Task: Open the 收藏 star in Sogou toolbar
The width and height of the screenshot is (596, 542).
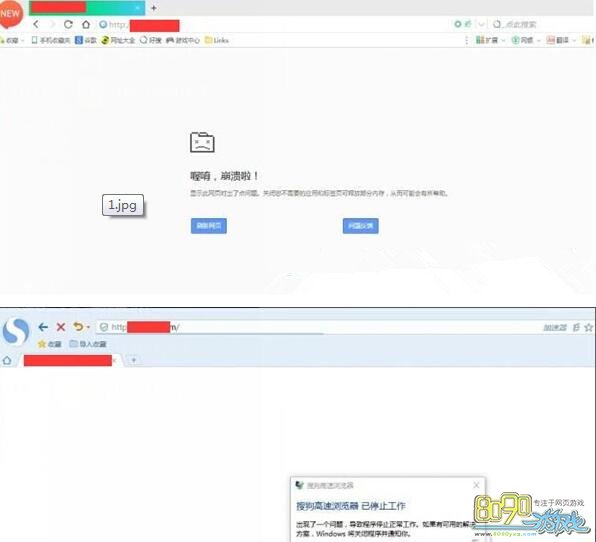Action: (49, 344)
